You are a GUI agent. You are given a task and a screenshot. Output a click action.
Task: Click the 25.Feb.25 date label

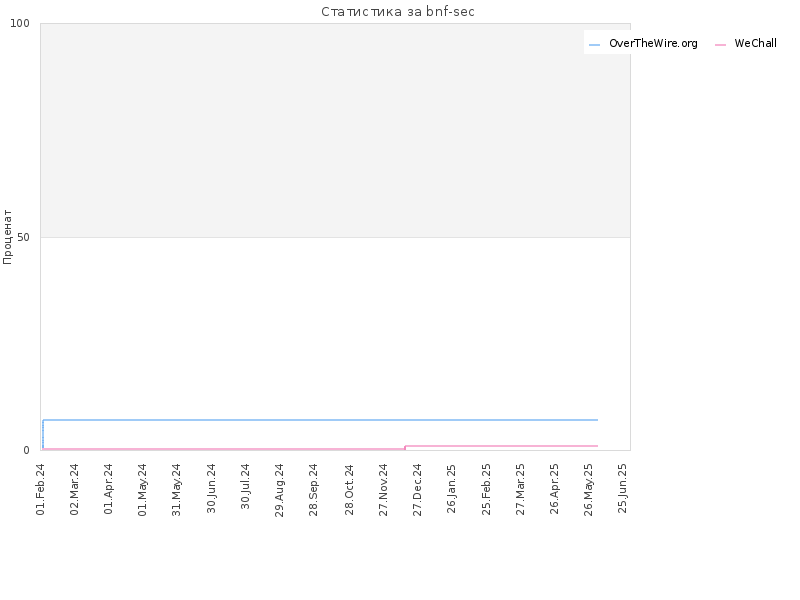[486, 489]
